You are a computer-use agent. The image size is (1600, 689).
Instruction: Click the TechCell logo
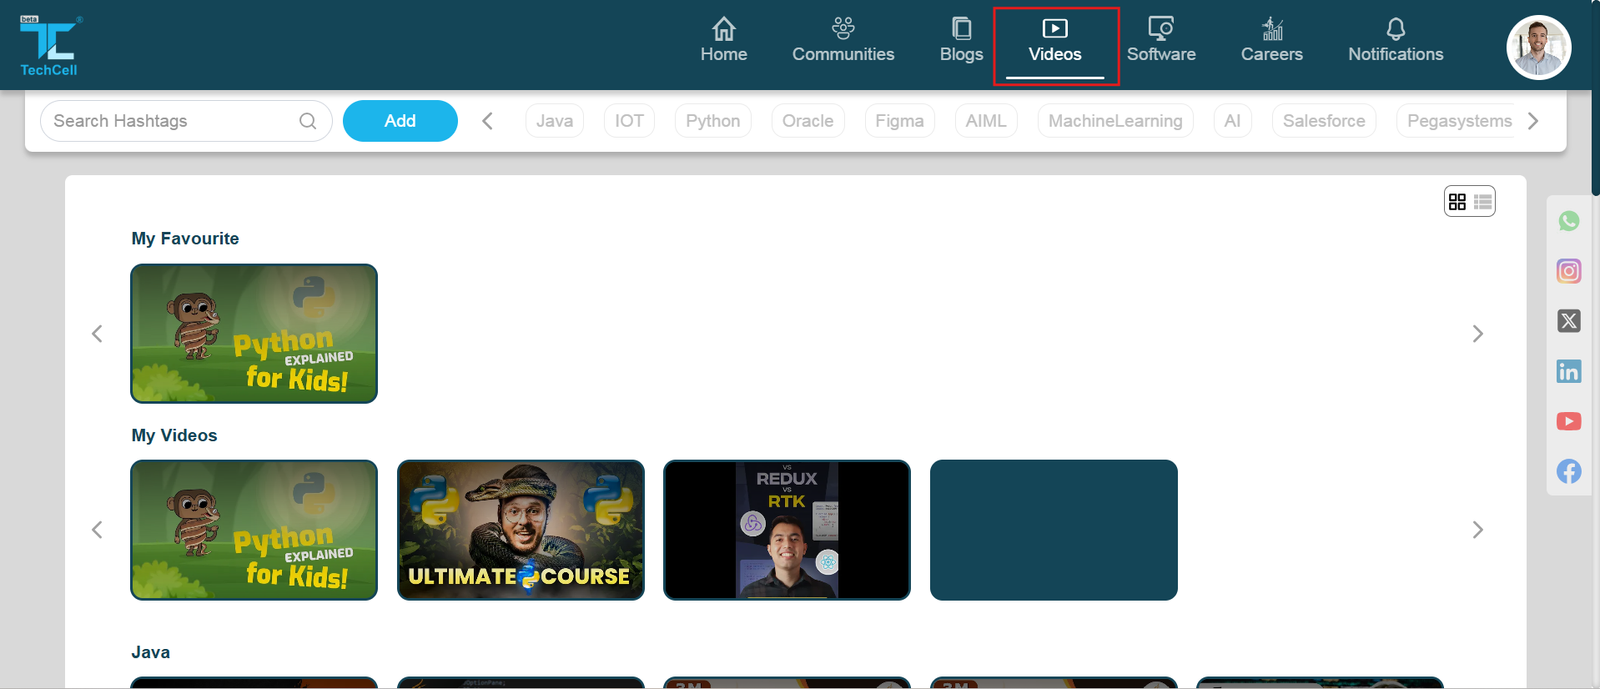48,45
